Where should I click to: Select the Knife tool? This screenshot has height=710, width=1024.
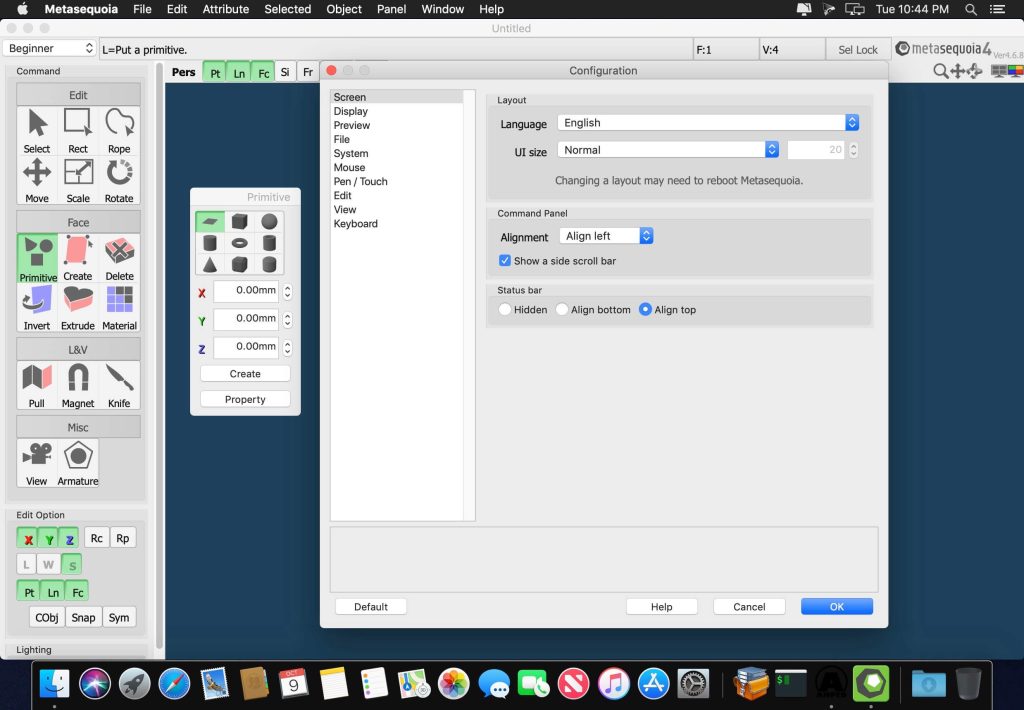click(x=119, y=385)
